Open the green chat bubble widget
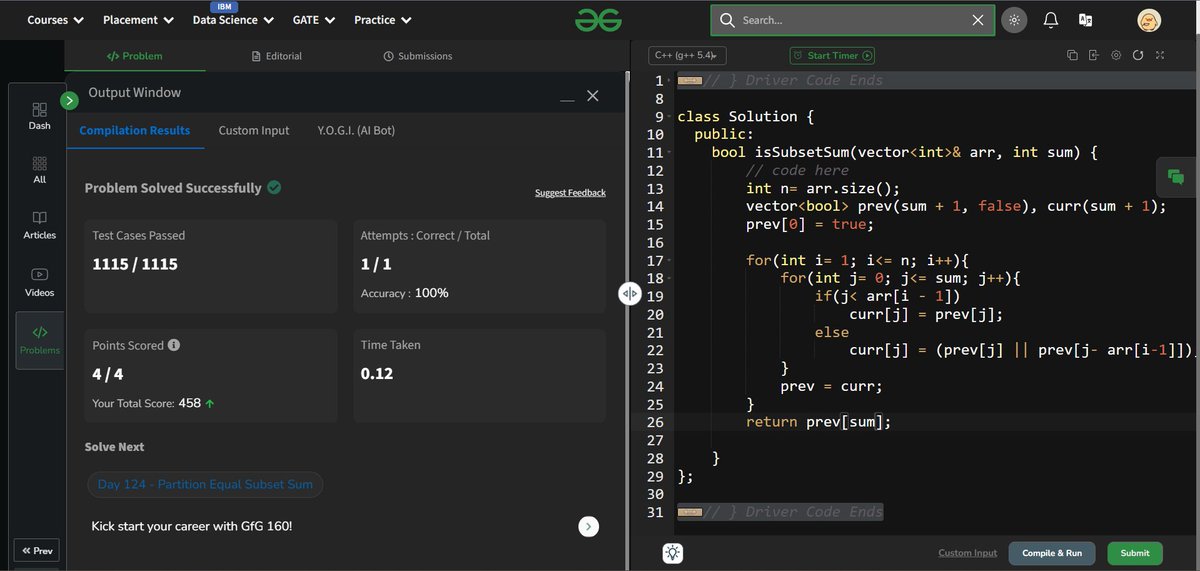Viewport: 1200px width, 571px height. 1177,177
